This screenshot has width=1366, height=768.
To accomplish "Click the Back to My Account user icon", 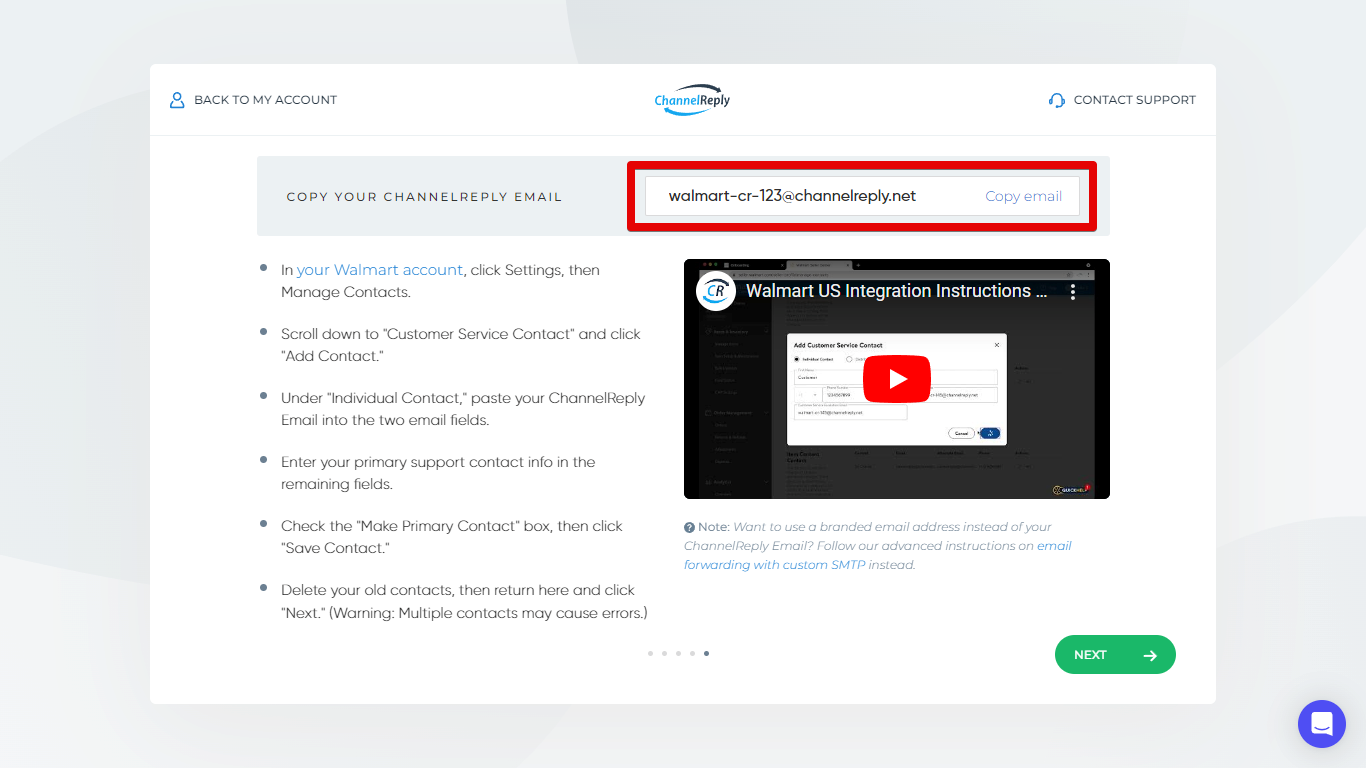I will pyautogui.click(x=177, y=100).
